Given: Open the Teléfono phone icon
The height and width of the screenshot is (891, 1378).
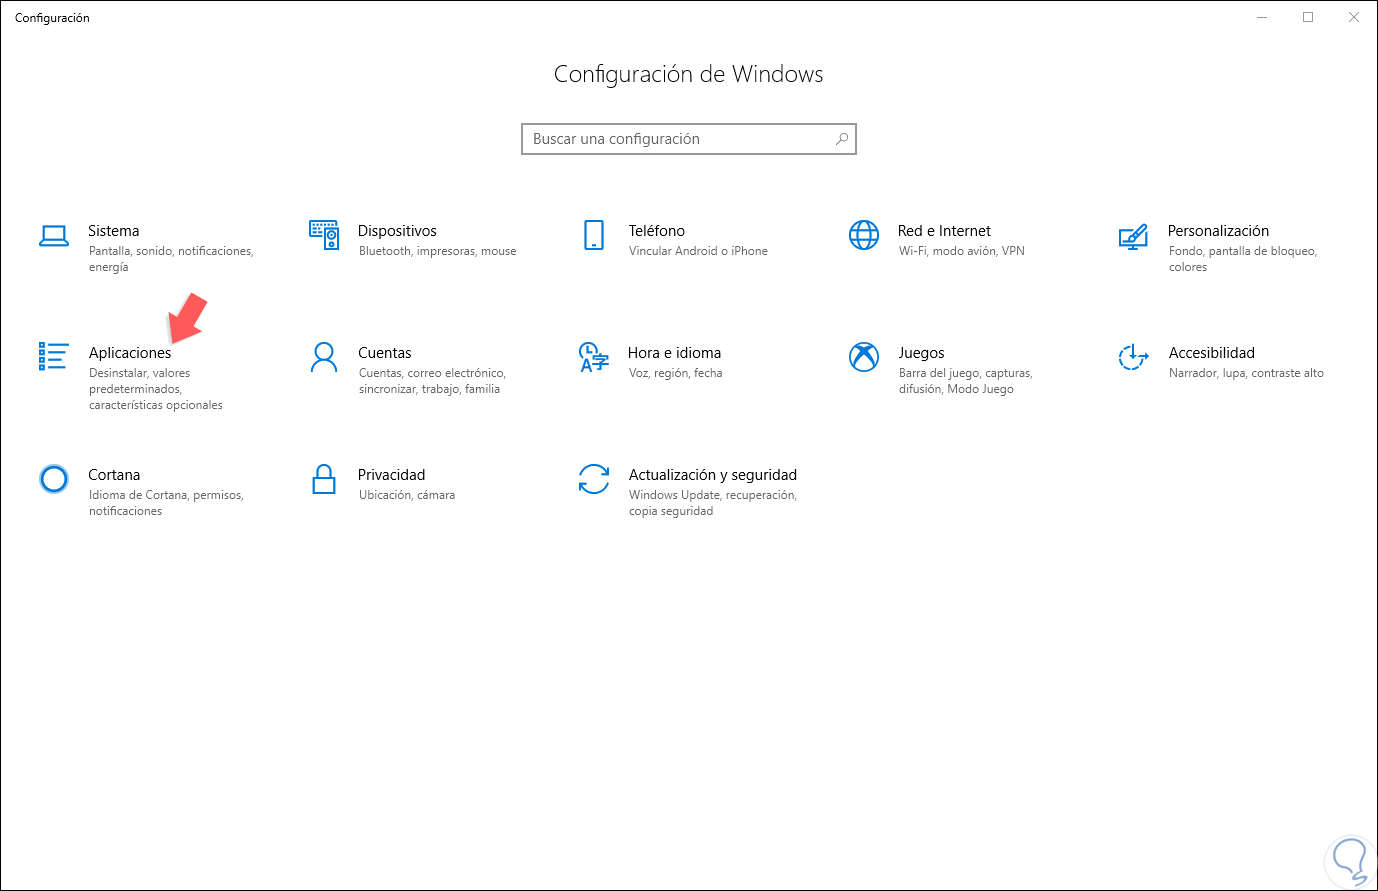Looking at the screenshot, I should (594, 235).
